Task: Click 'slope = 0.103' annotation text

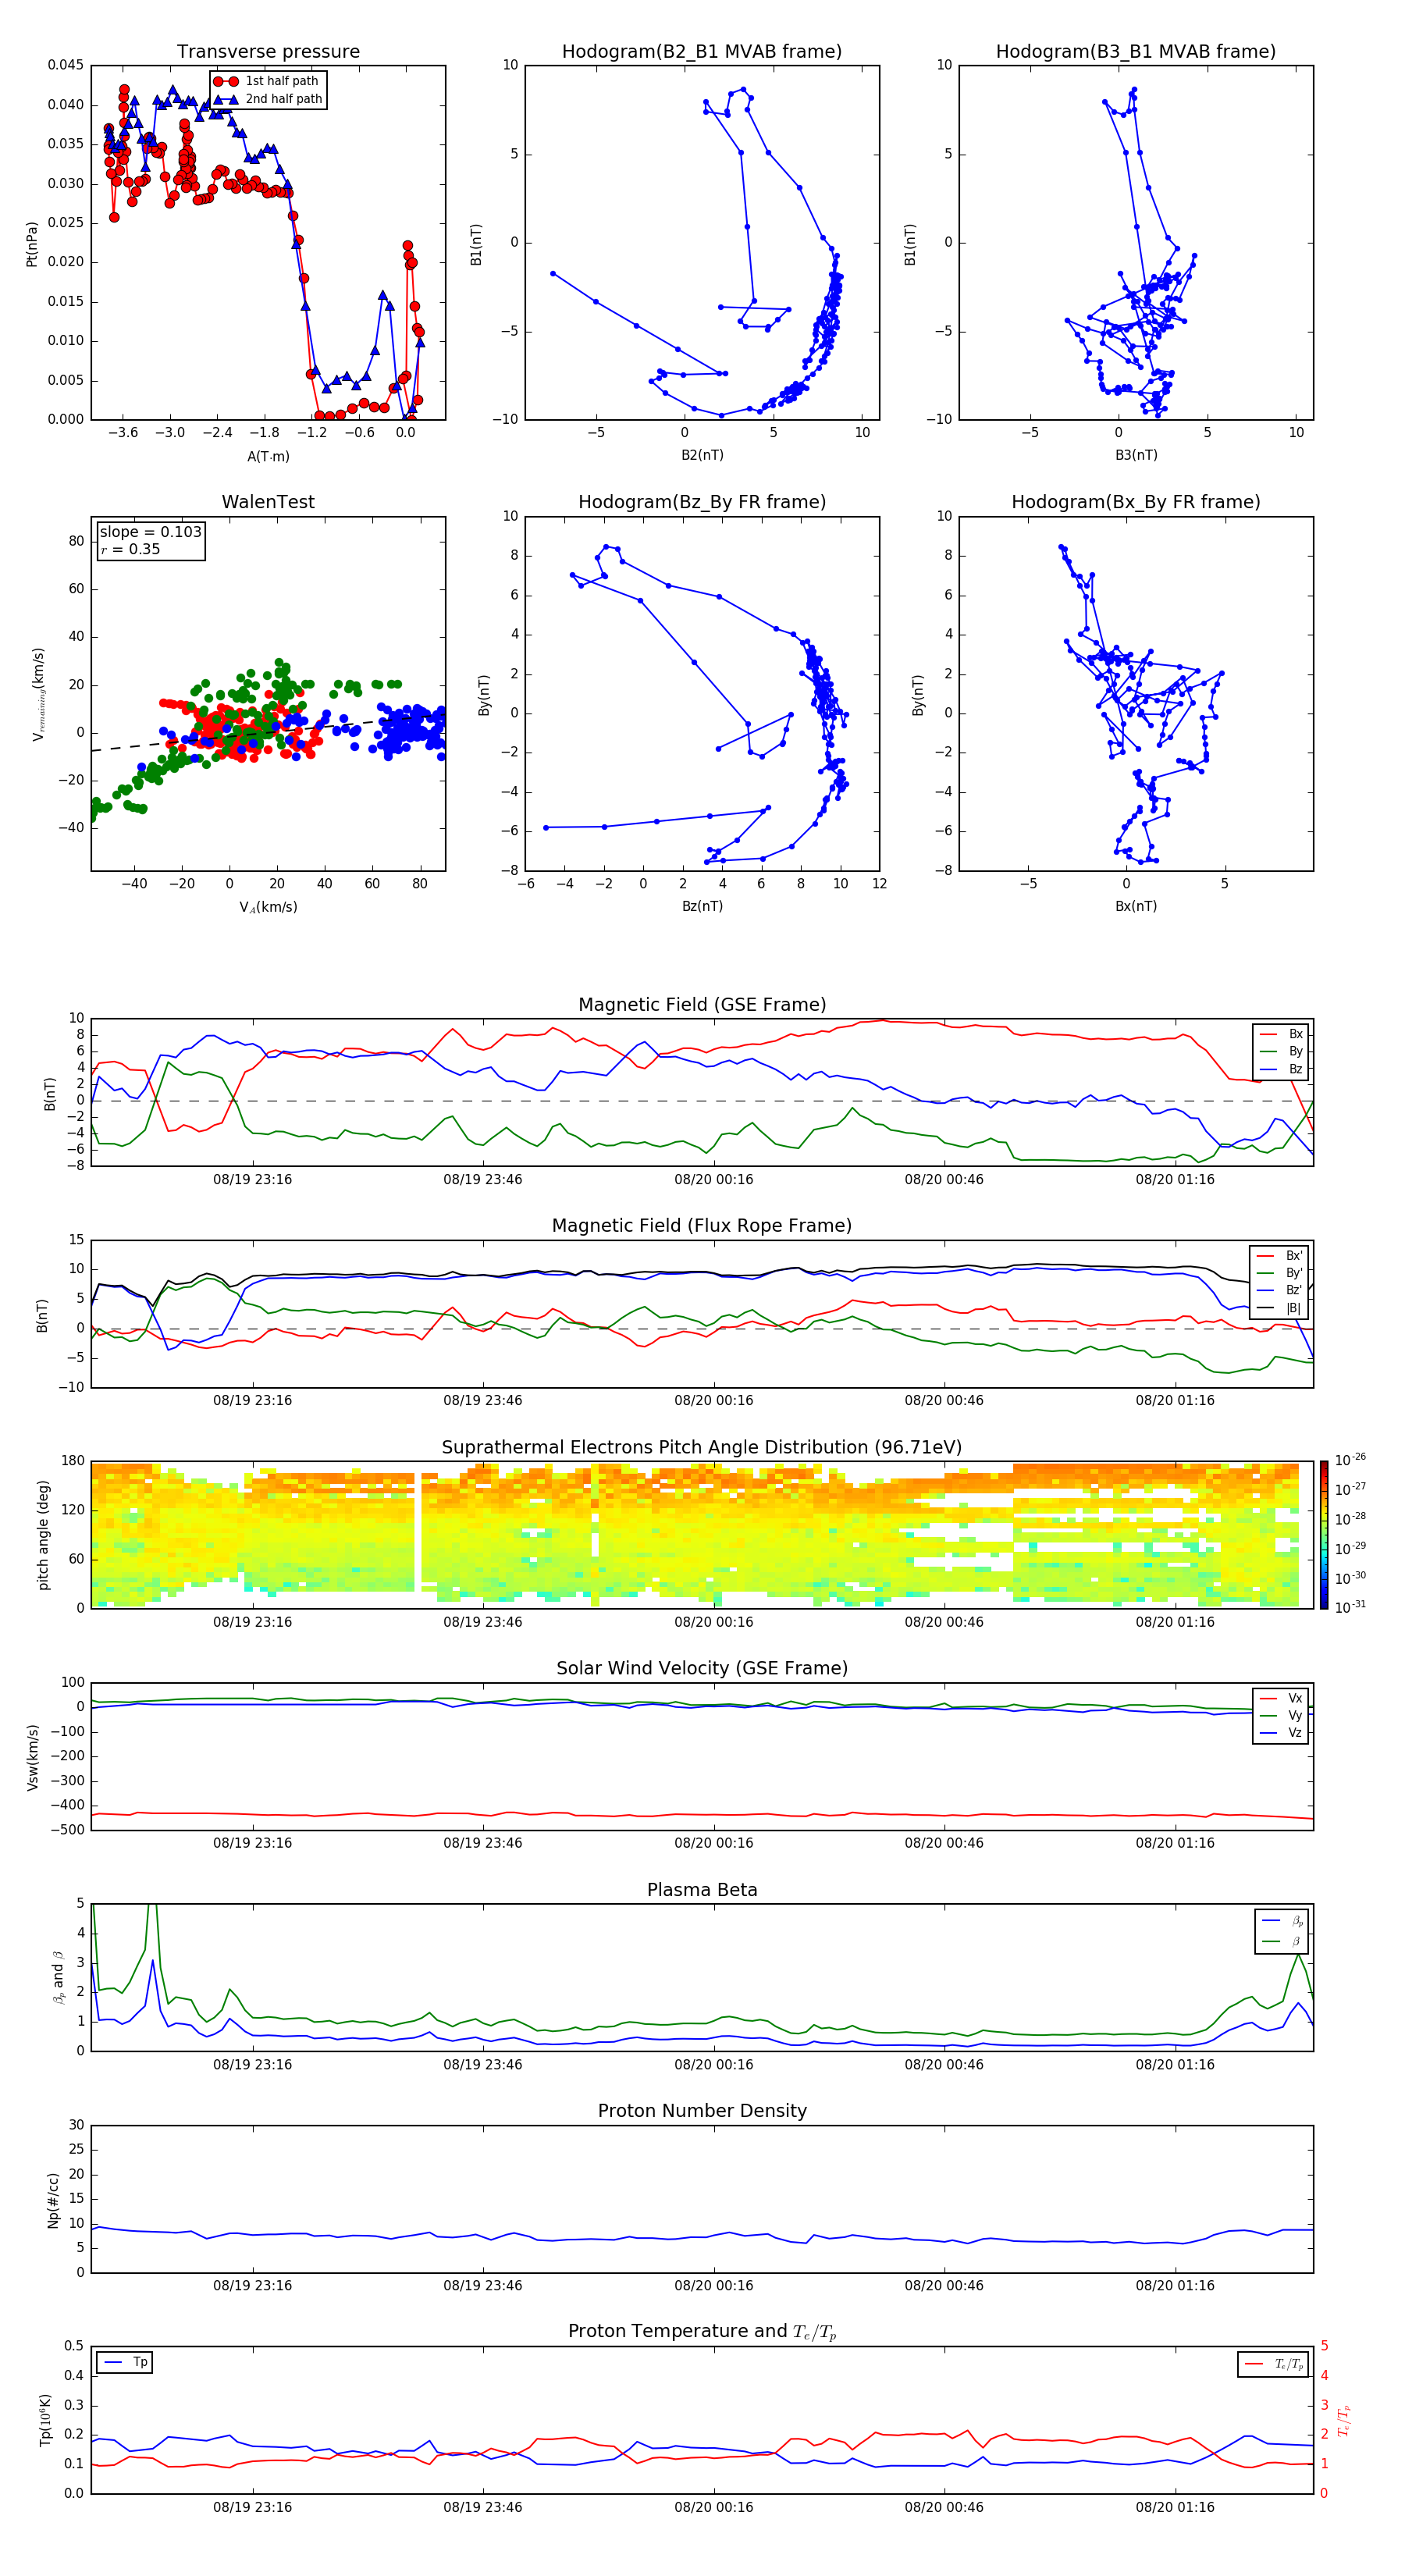Action: (x=150, y=532)
